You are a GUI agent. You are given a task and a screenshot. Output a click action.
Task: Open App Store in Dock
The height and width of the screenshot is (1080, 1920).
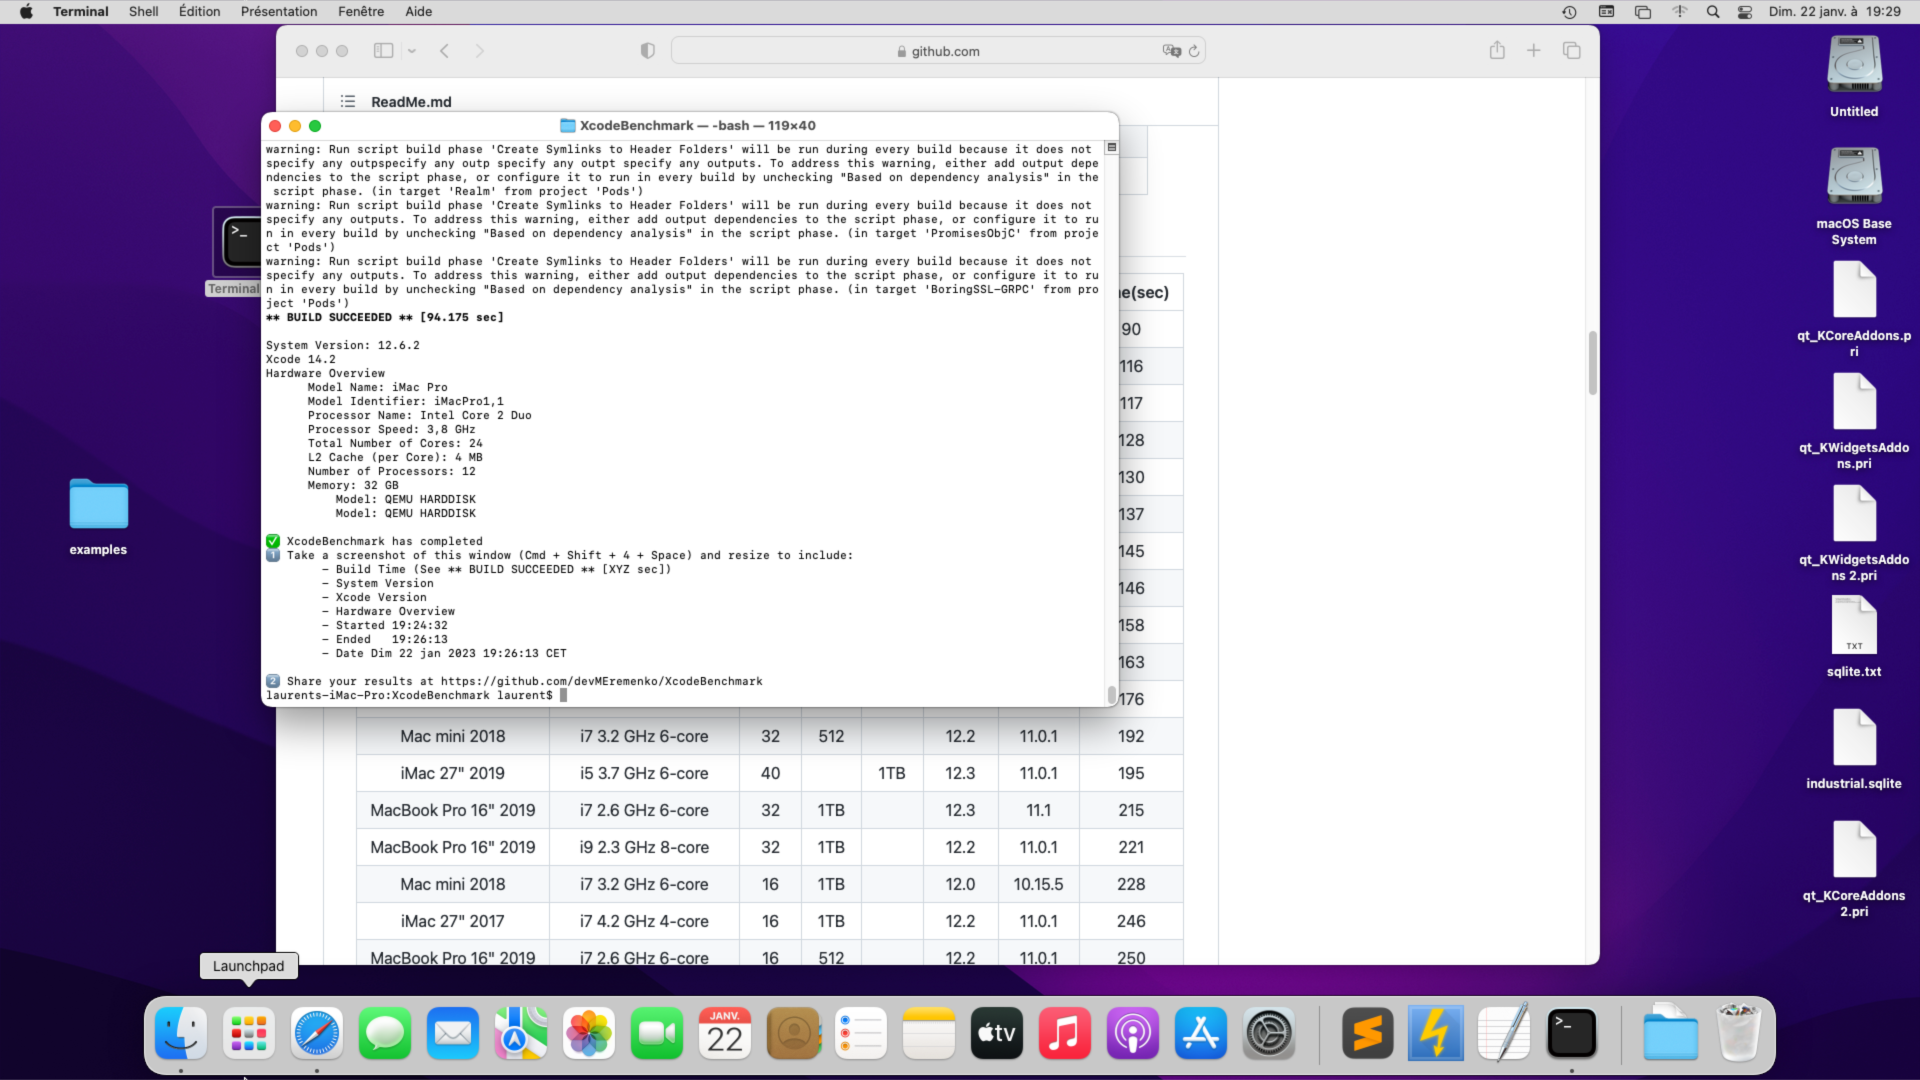pos(1201,1033)
